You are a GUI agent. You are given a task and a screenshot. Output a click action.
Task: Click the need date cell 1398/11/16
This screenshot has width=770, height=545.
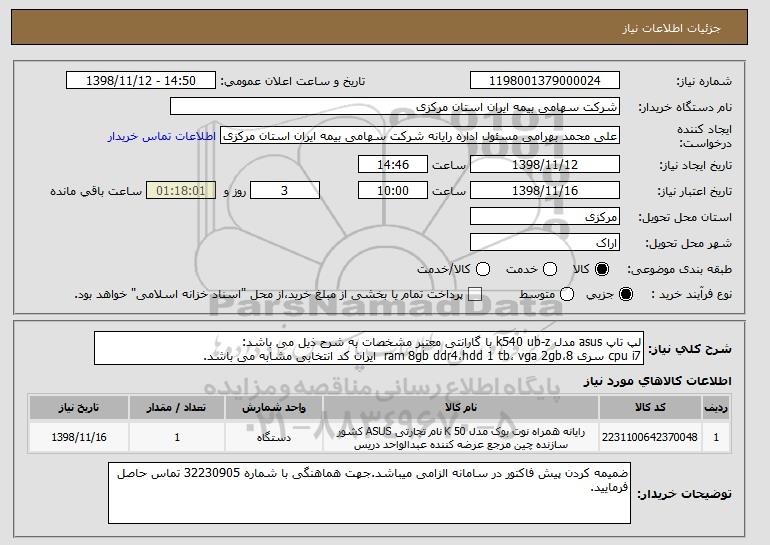79,437
